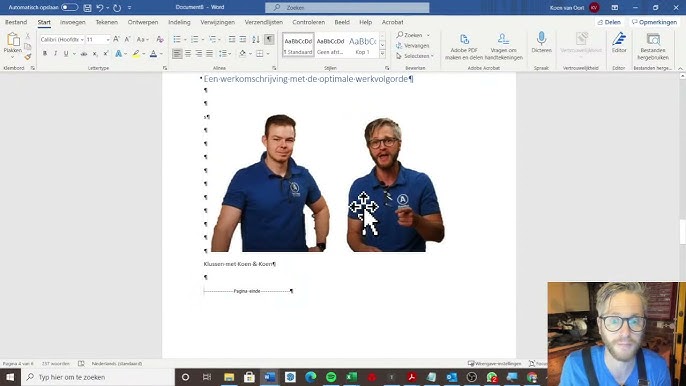The image size is (686, 386).
Task: Click the Opmerkingen button
Action: point(654,22)
